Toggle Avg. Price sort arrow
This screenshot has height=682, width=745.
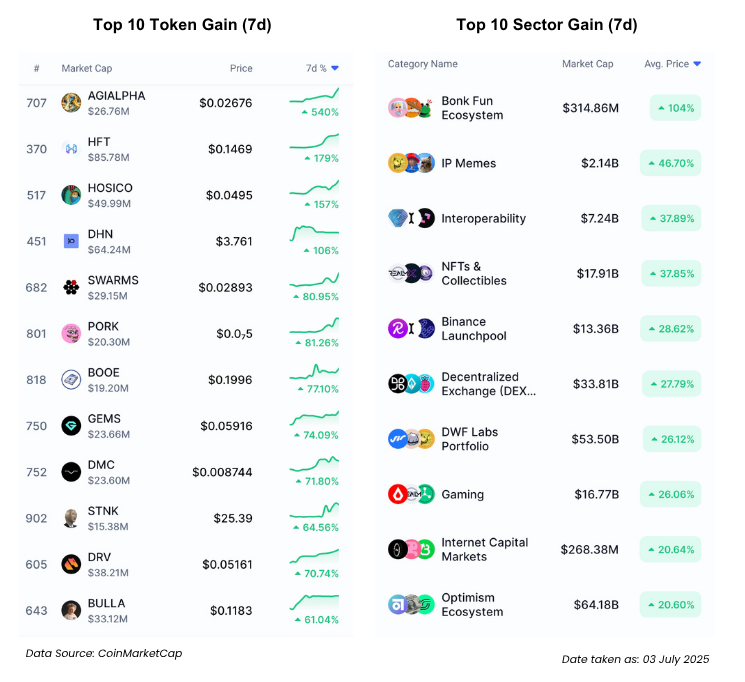click(x=697, y=64)
